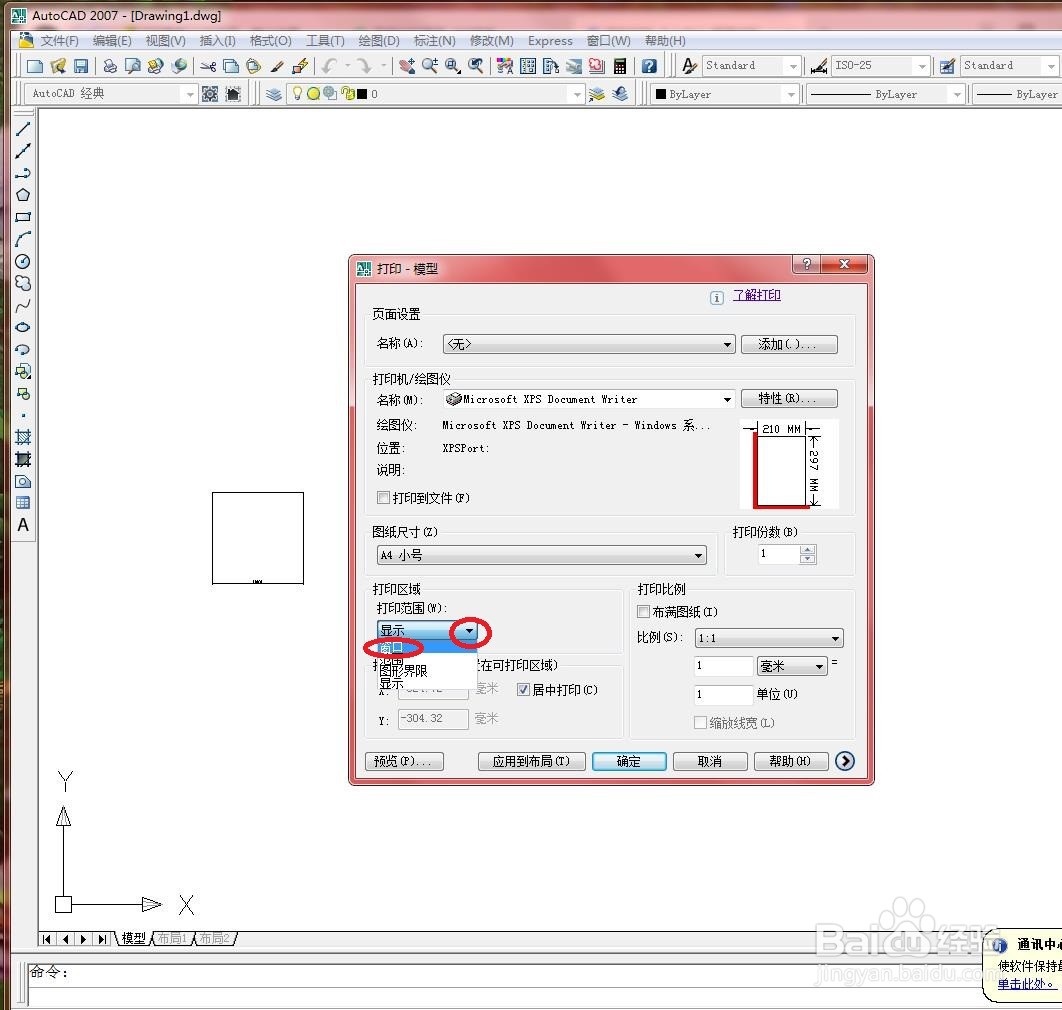Image resolution: width=1062 pixels, height=1010 pixels.
Task: Open AutoCAD Classic workspace dropdown
Action: click(110, 93)
